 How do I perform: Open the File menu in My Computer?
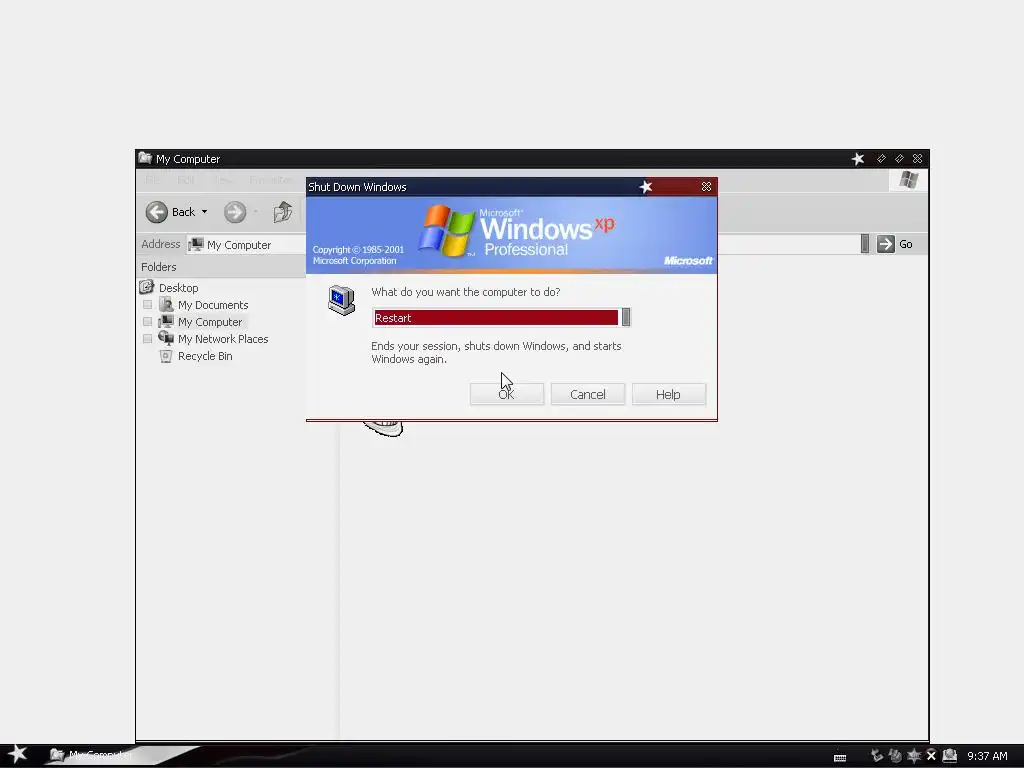click(x=153, y=180)
